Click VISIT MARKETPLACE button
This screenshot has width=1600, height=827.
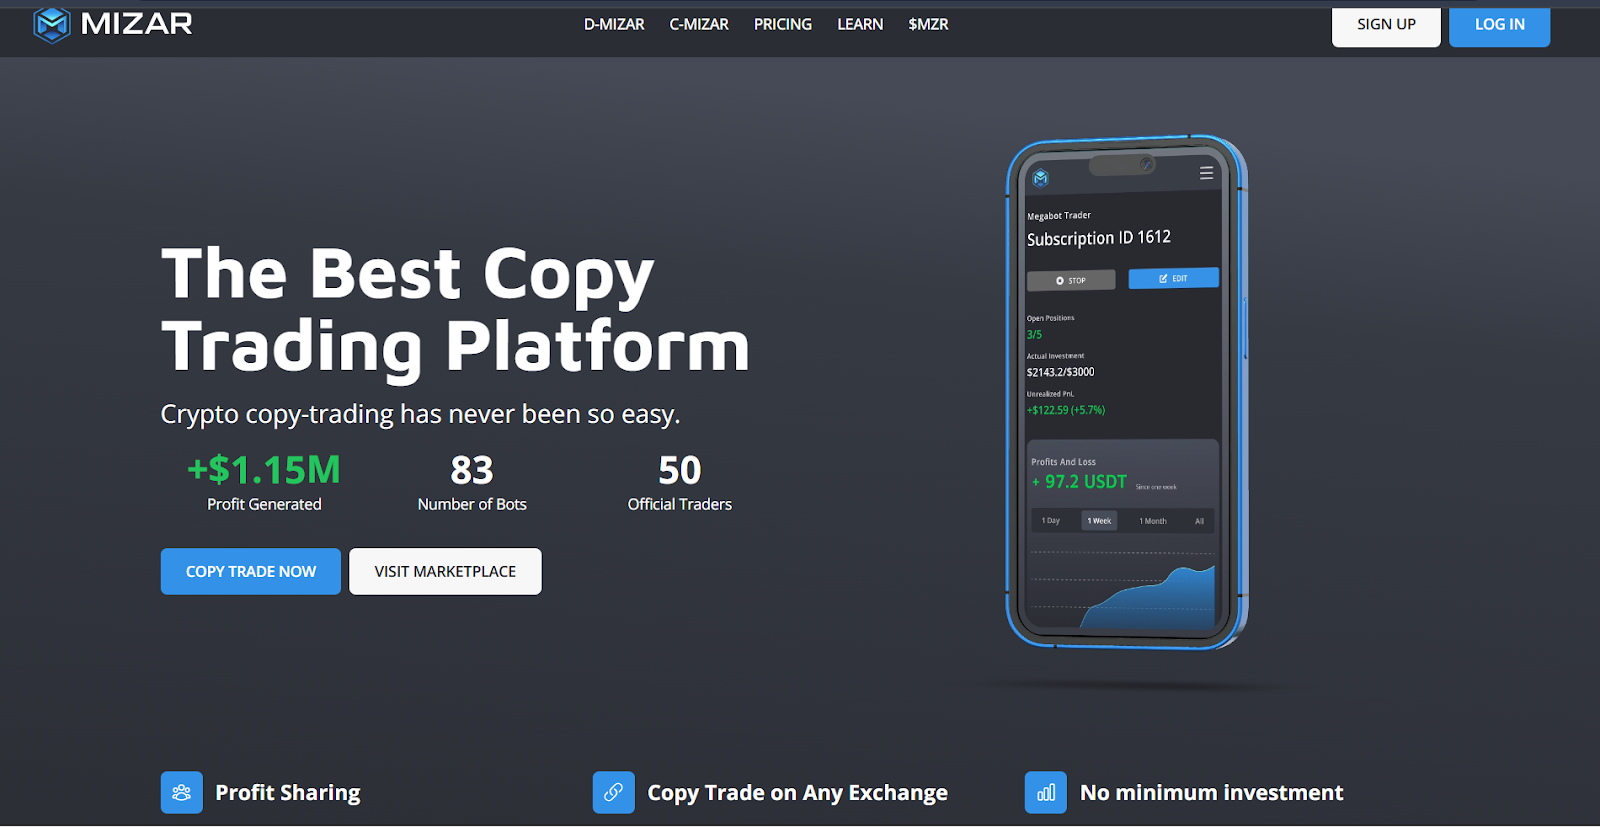click(445, 571)
